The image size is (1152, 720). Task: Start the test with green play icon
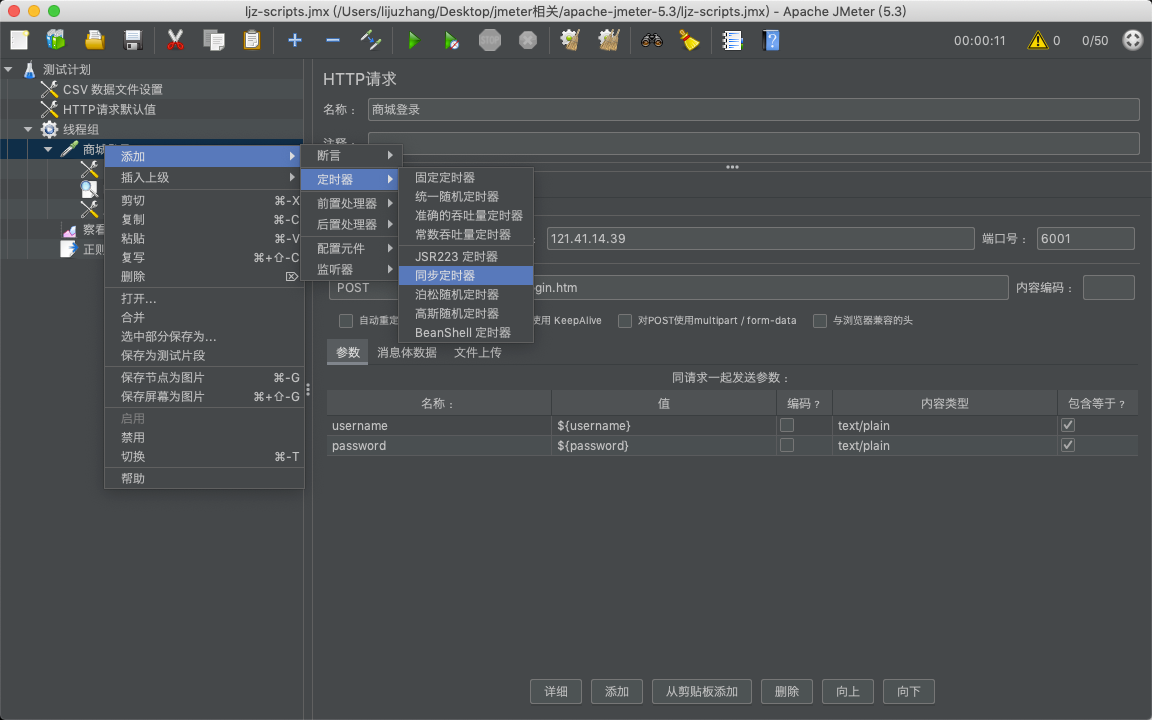414,40
